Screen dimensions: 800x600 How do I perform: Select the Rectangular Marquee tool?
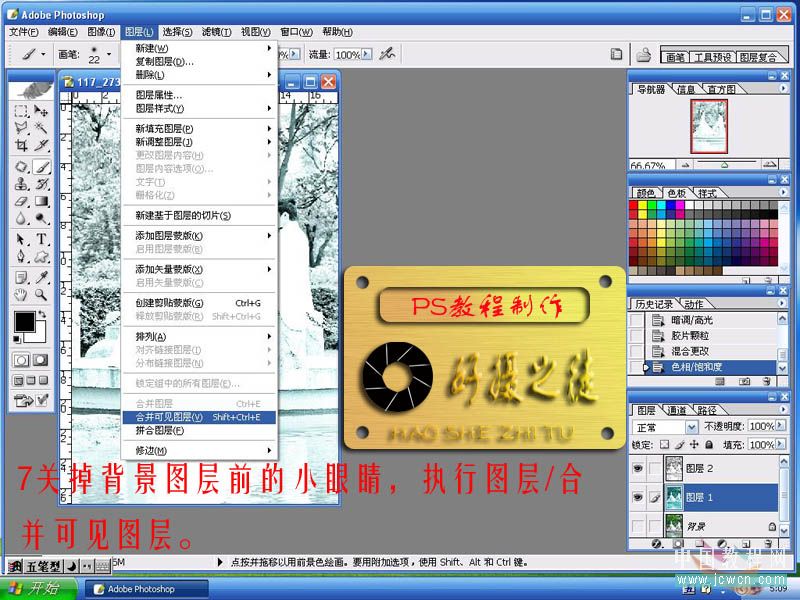point(21,111)
